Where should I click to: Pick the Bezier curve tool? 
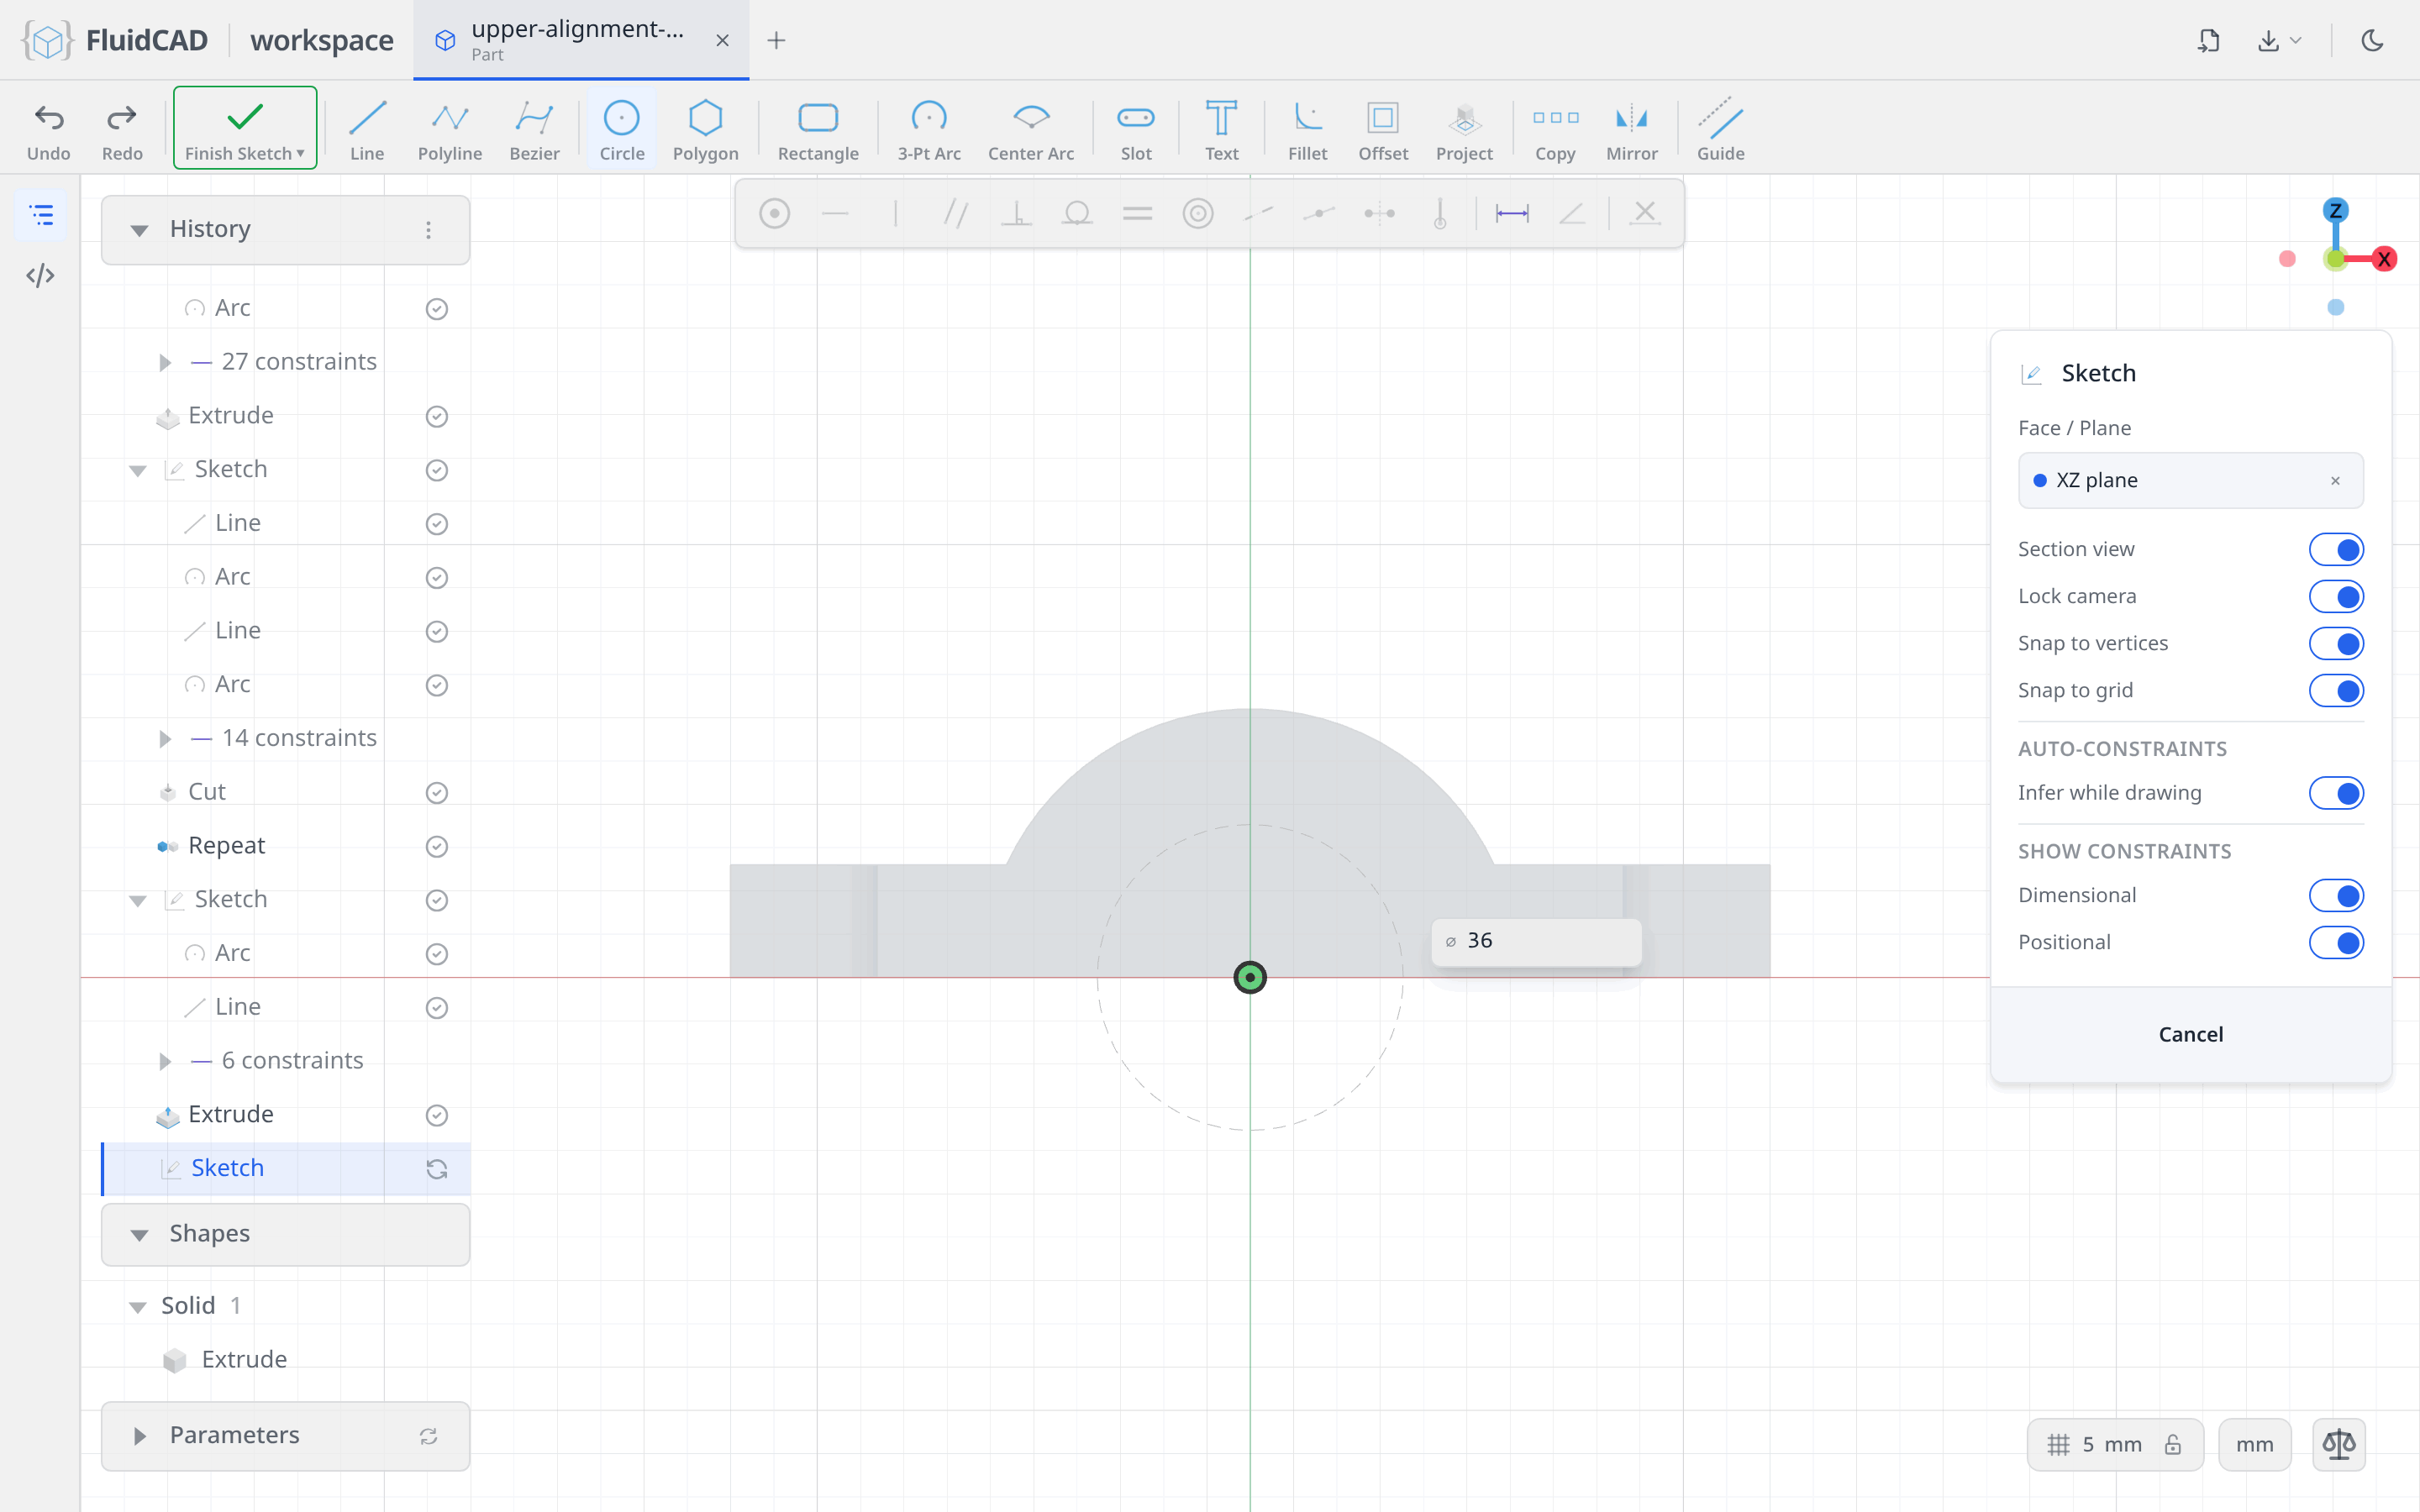534,130
